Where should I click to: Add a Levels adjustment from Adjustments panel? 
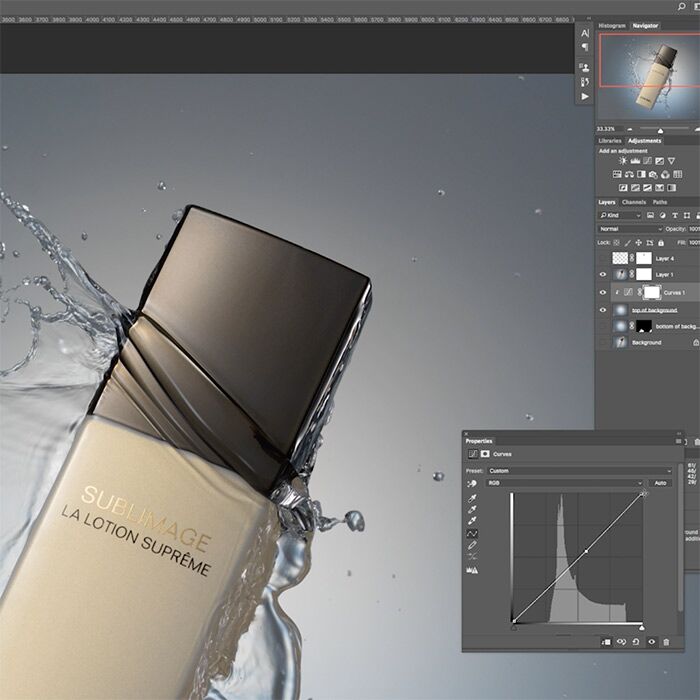point(636,160)
